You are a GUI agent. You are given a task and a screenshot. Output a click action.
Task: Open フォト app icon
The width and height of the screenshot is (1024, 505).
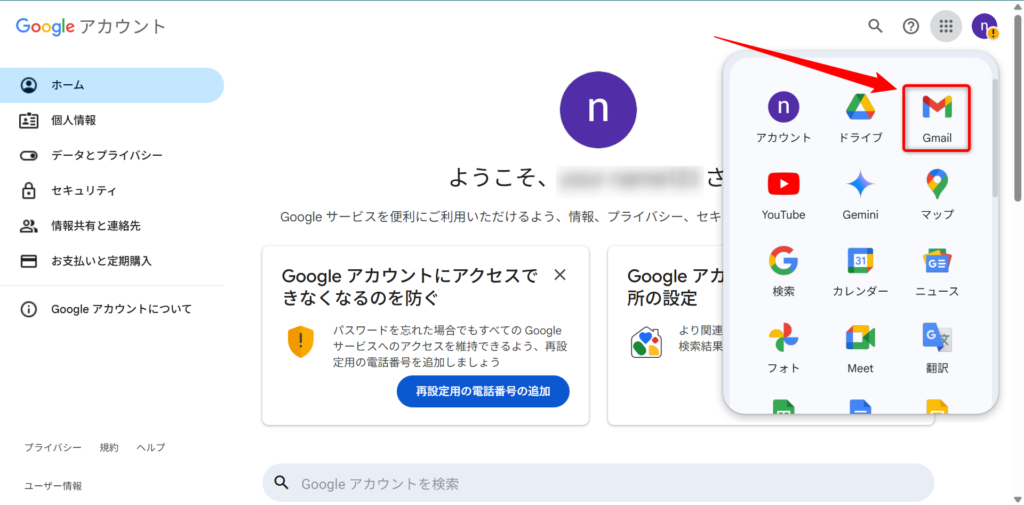(783, 349)
